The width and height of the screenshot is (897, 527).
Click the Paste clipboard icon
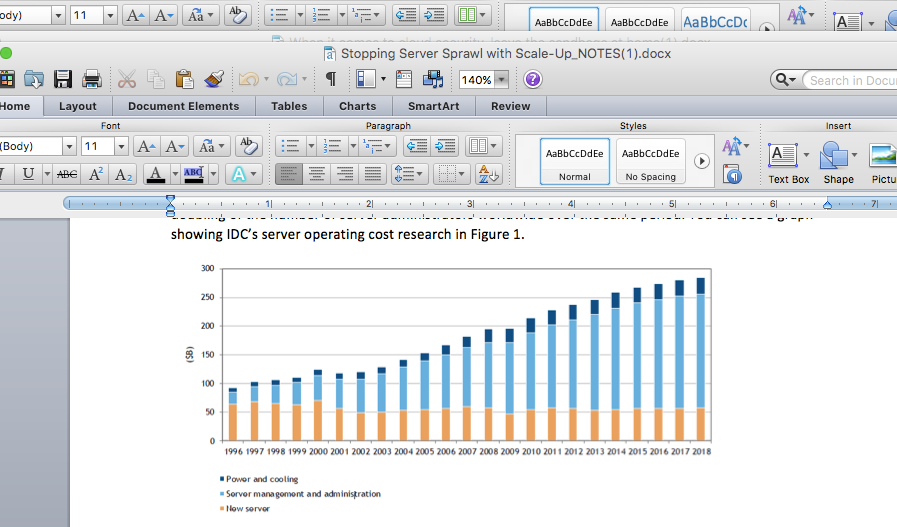[x=184, y=80]
